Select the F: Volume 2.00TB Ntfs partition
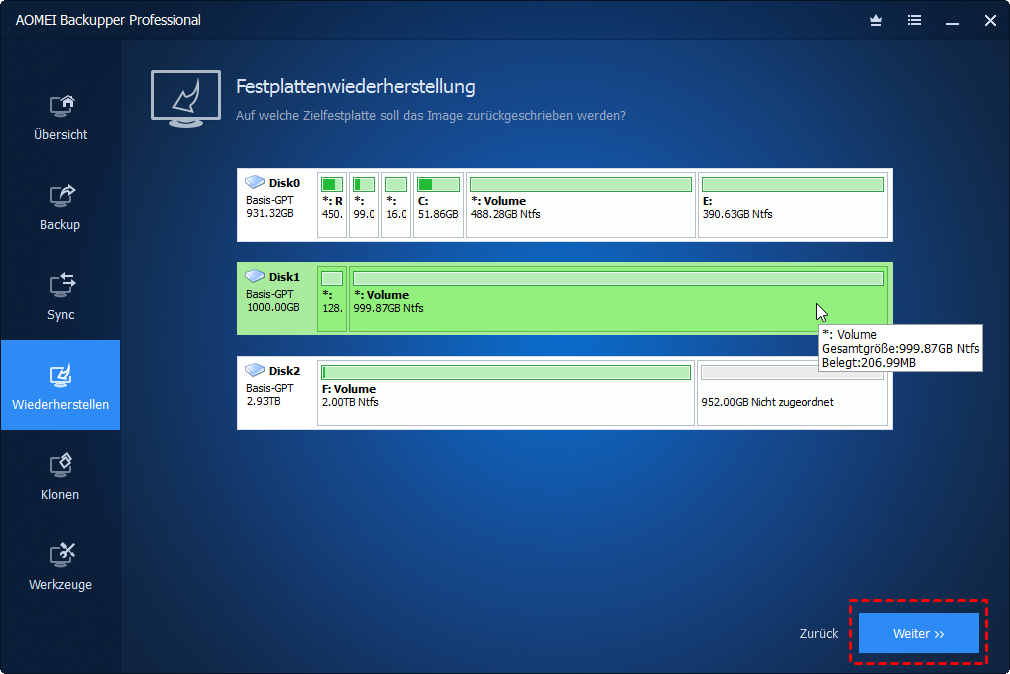 click(x=506, y=393)
